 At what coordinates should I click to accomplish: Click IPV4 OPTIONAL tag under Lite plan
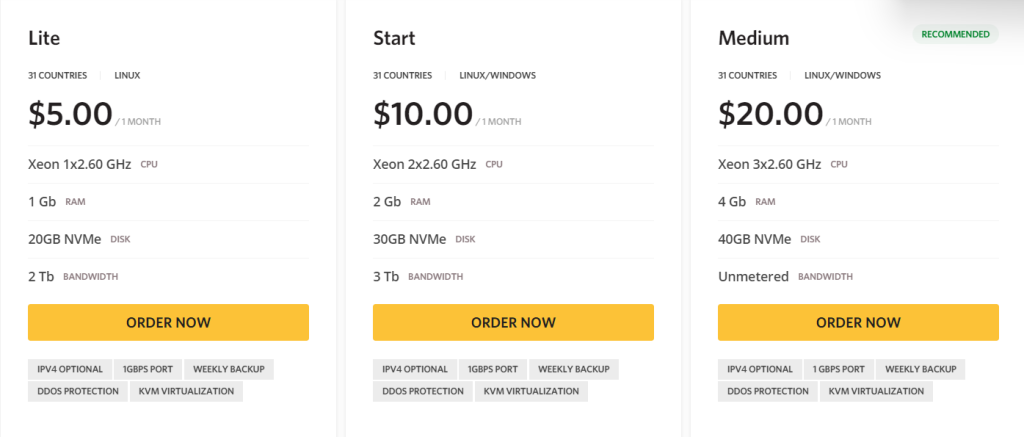click(69, 369)
